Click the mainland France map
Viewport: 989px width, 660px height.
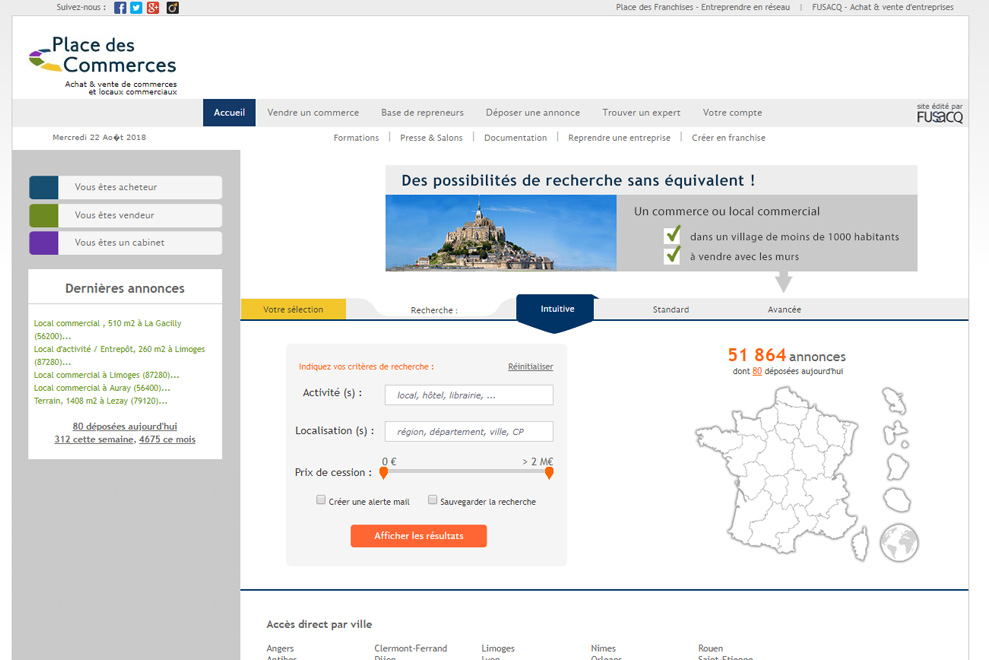click(777, 470)
